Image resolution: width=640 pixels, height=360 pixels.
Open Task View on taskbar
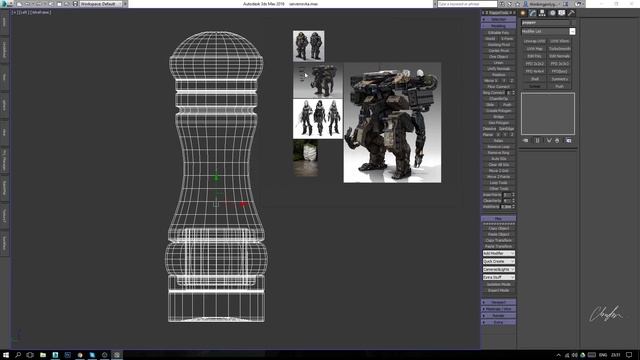30,355
